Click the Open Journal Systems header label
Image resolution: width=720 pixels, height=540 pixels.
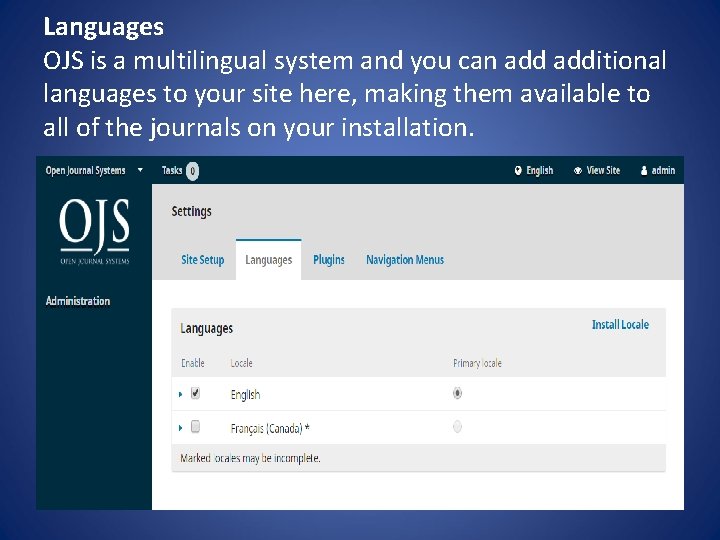click(85, 170)
